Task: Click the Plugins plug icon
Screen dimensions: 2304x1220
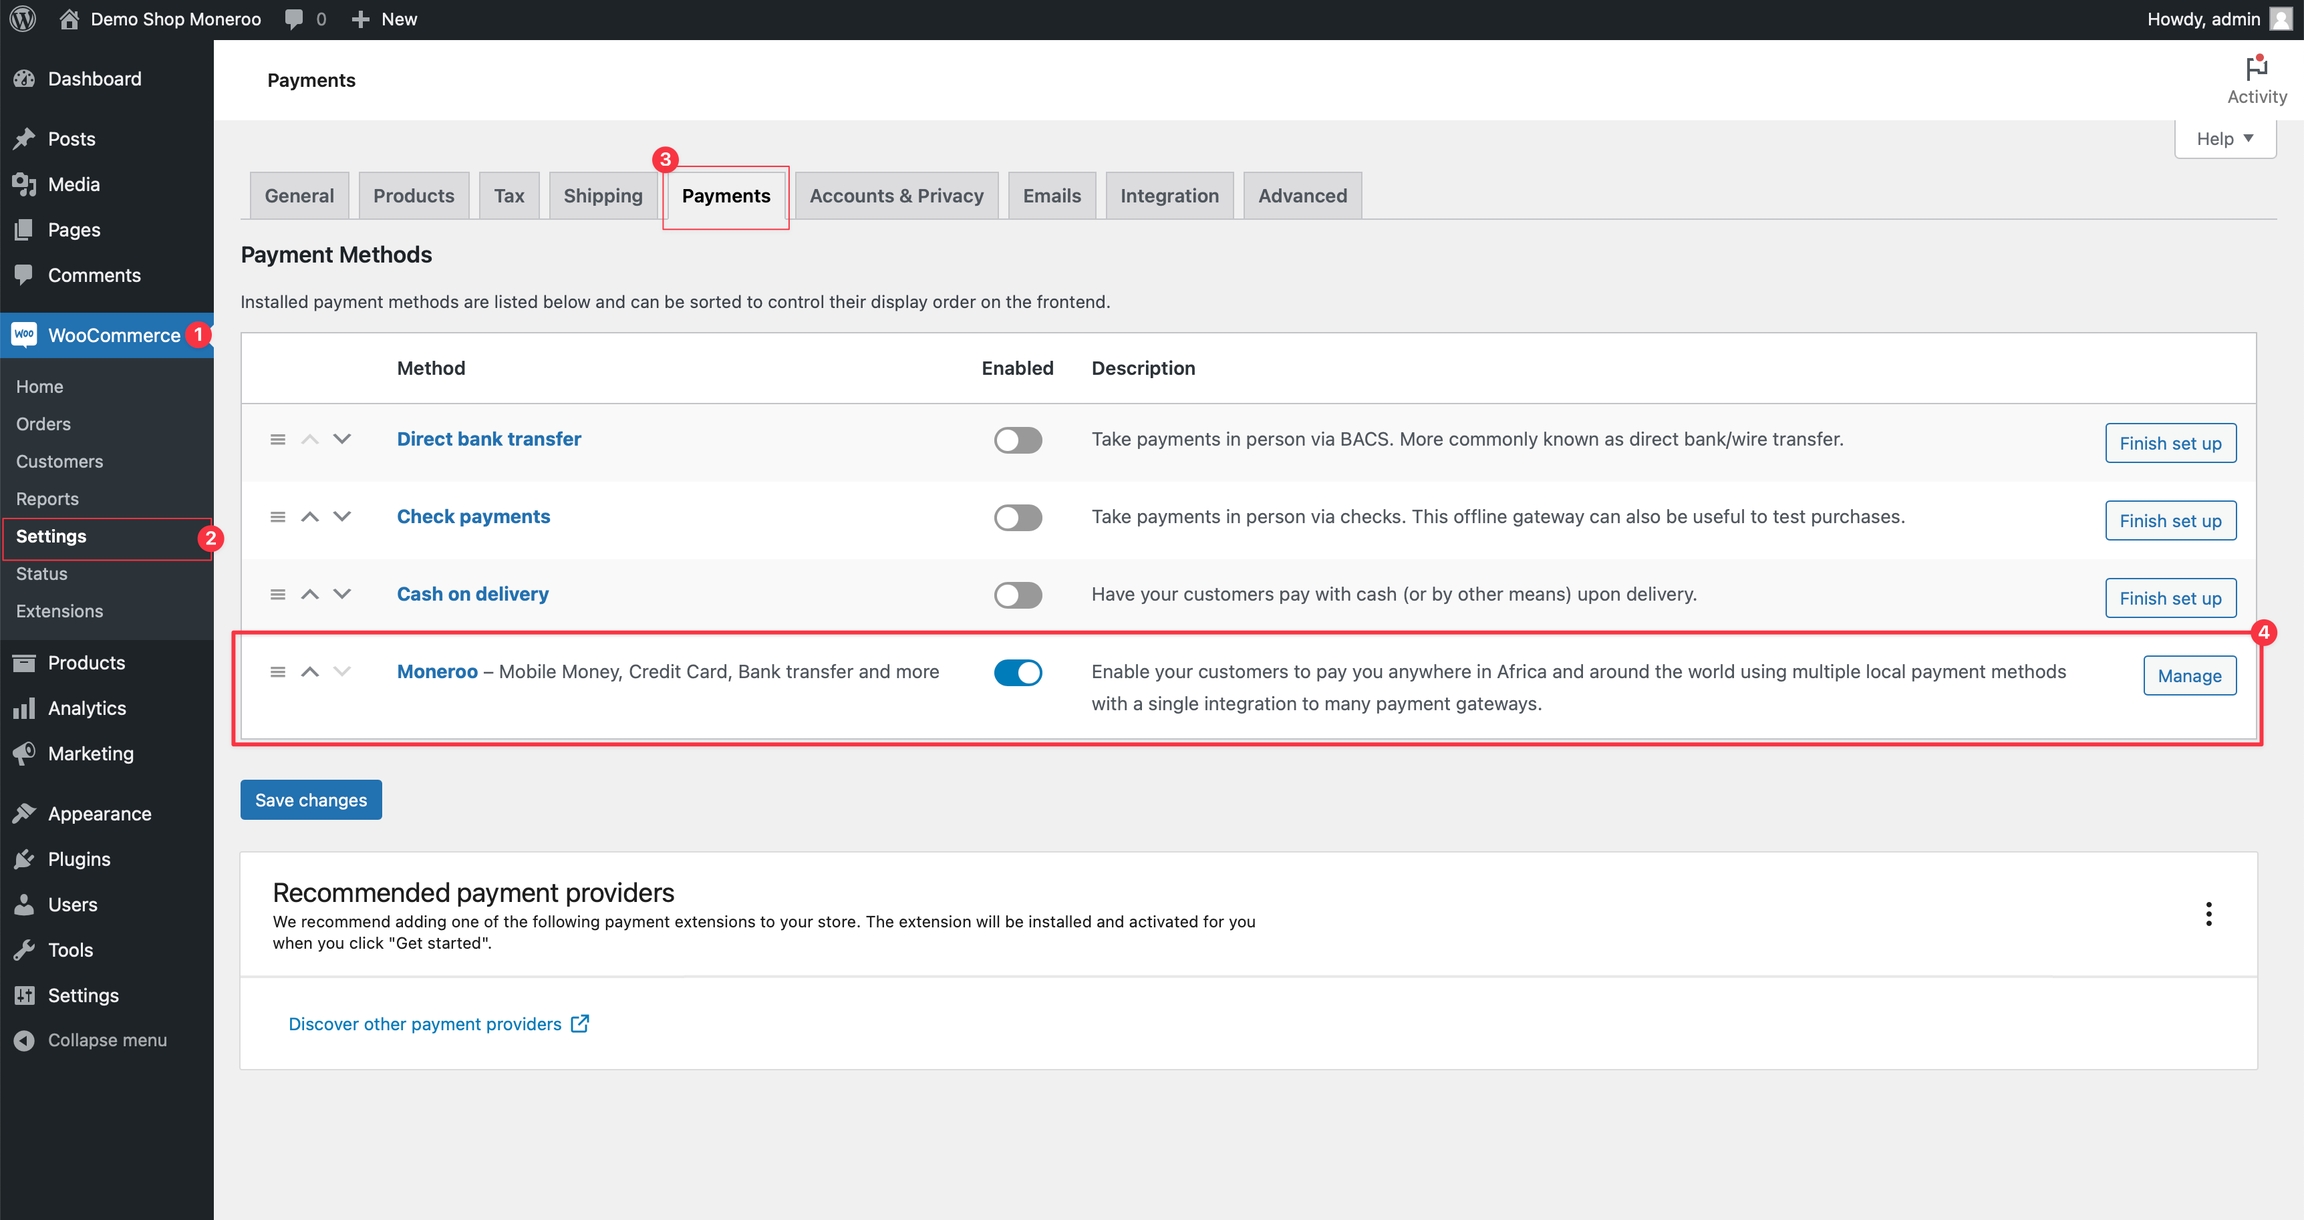Action: 25,859
